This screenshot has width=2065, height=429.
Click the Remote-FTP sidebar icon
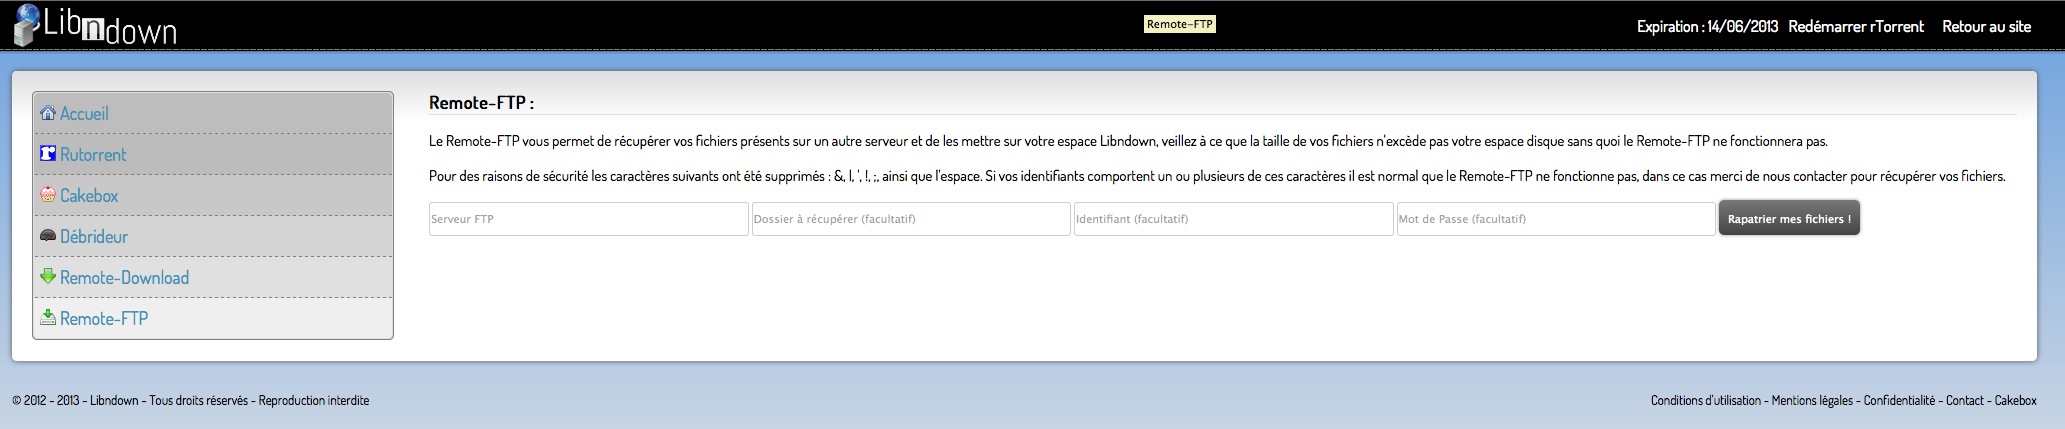click(x=47, y=317)
